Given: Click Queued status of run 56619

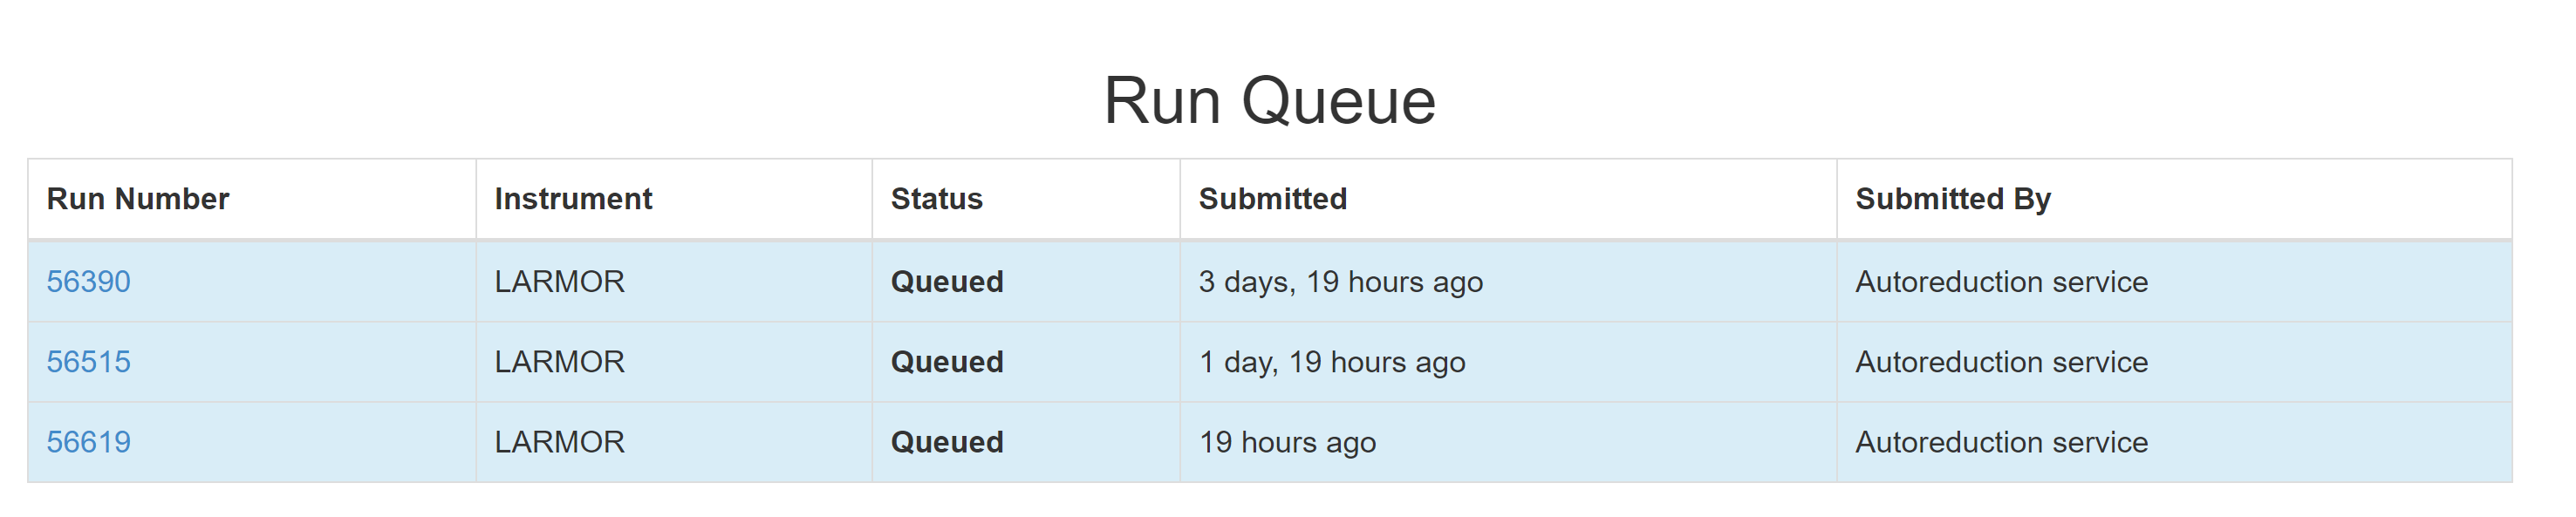Looking at the screenshot, I should (946, 441).
